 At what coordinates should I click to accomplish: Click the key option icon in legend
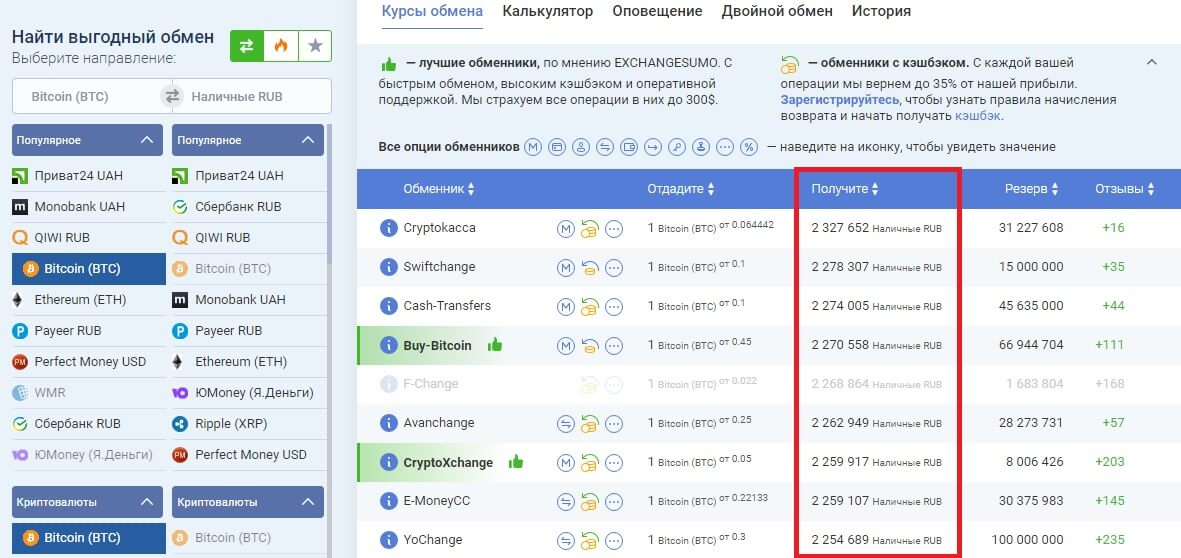(x=677, y=148)
